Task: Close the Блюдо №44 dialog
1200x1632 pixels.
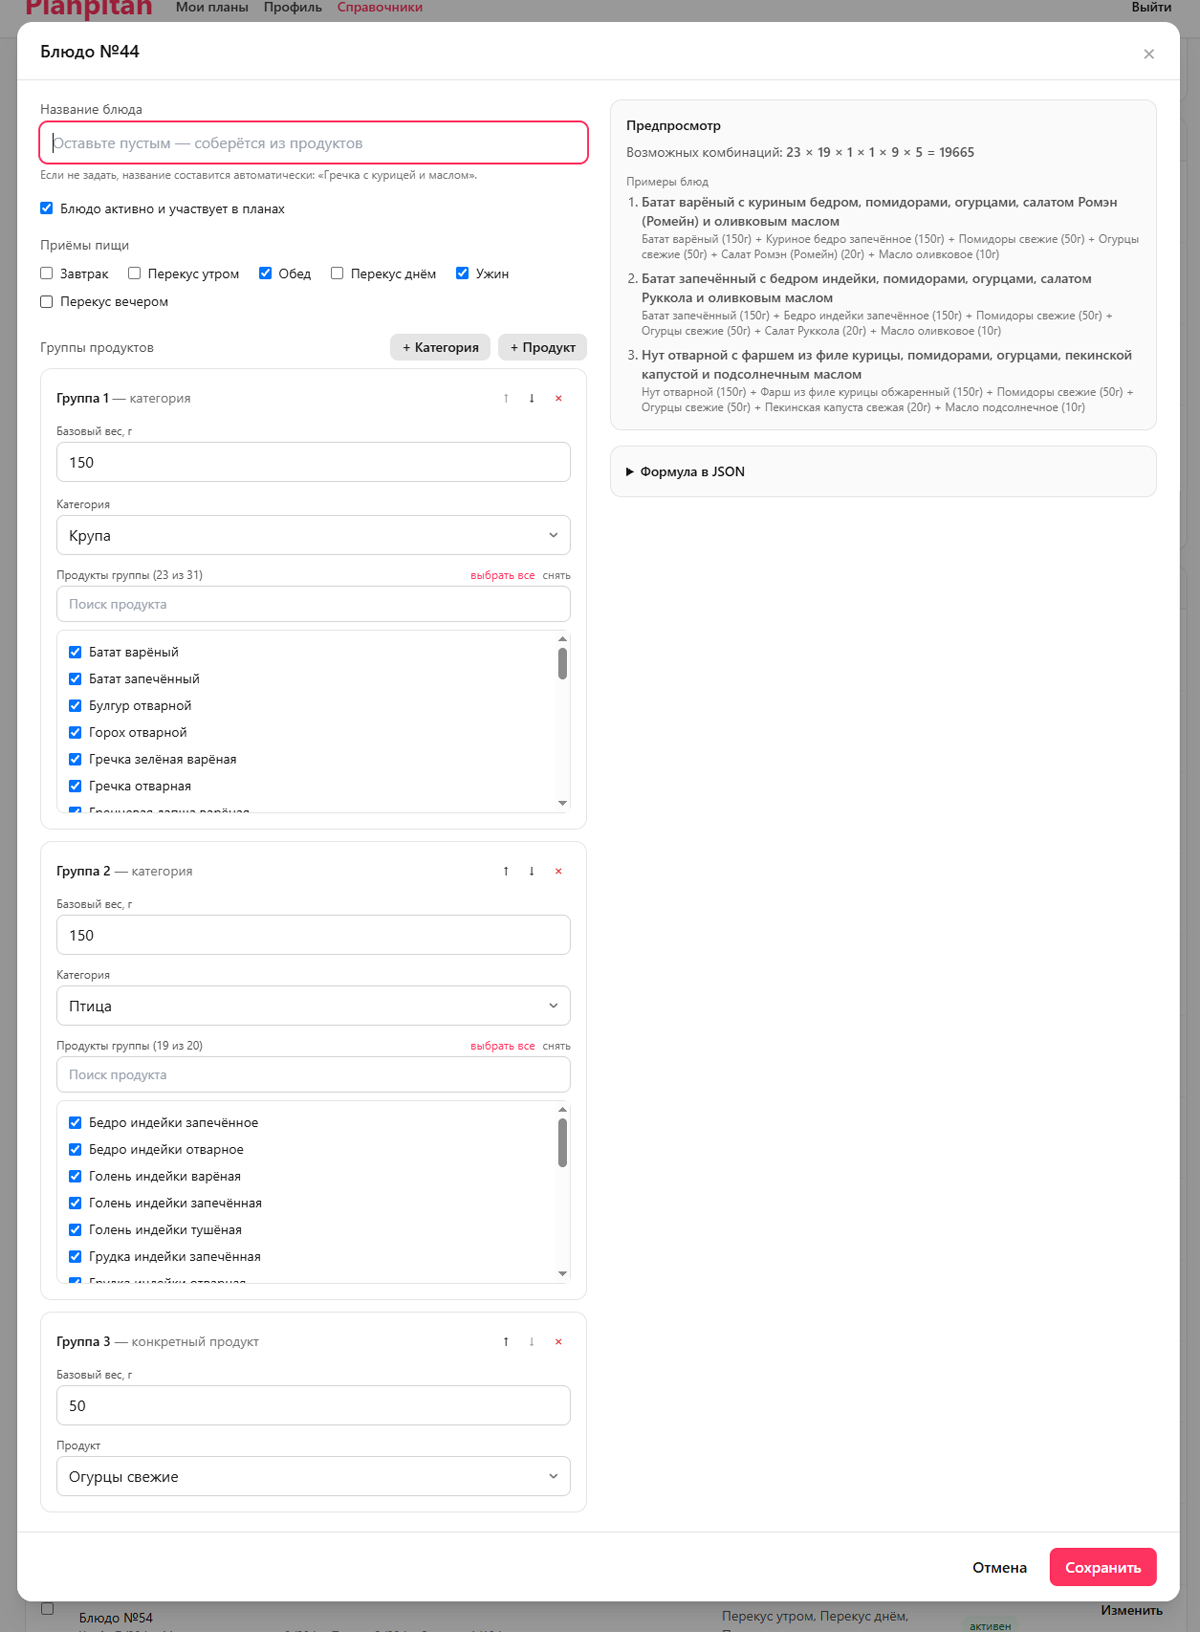Action: click(x=1149, y=54)
